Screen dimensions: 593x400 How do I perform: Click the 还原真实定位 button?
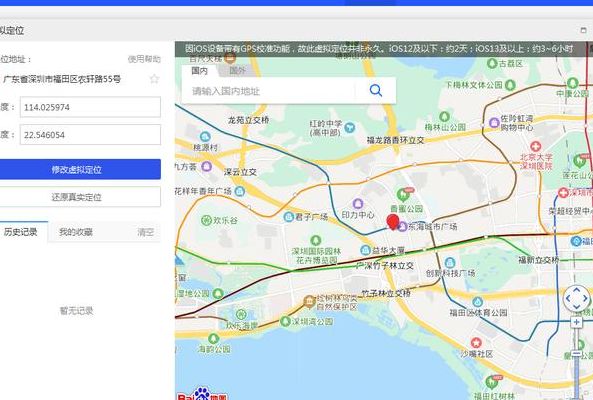80,197
